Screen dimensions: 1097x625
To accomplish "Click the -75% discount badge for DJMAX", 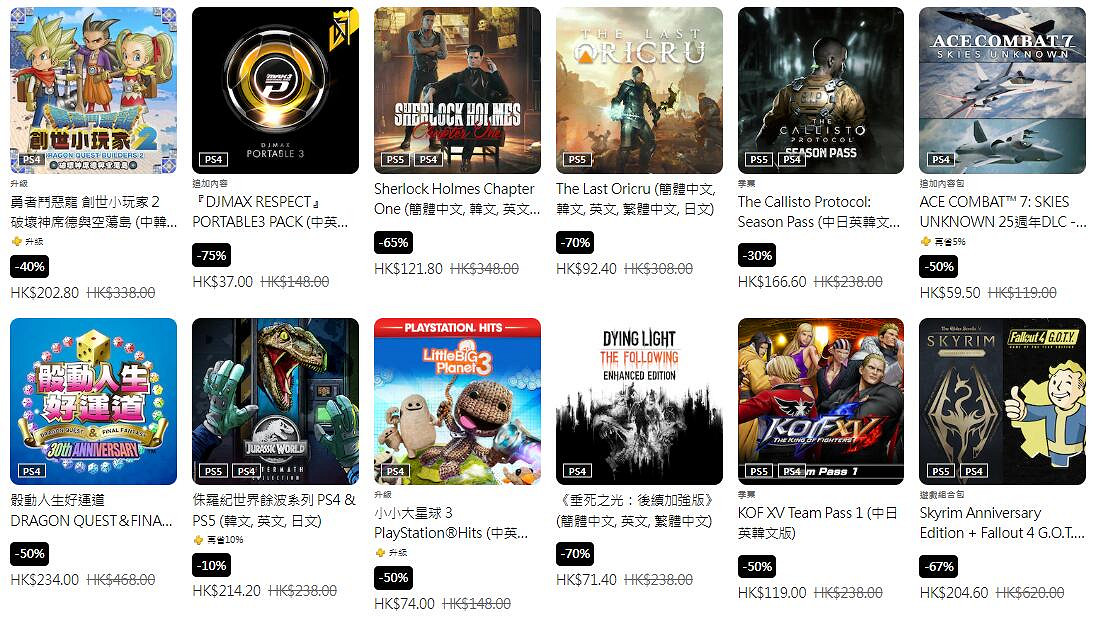I will [x=211, y=255].
